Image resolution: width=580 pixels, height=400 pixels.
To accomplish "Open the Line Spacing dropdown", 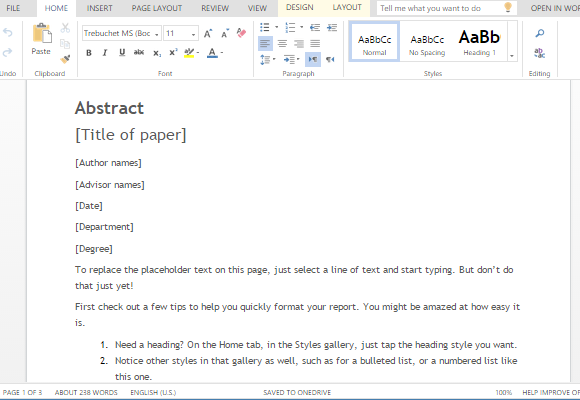I will coord(268,60).
